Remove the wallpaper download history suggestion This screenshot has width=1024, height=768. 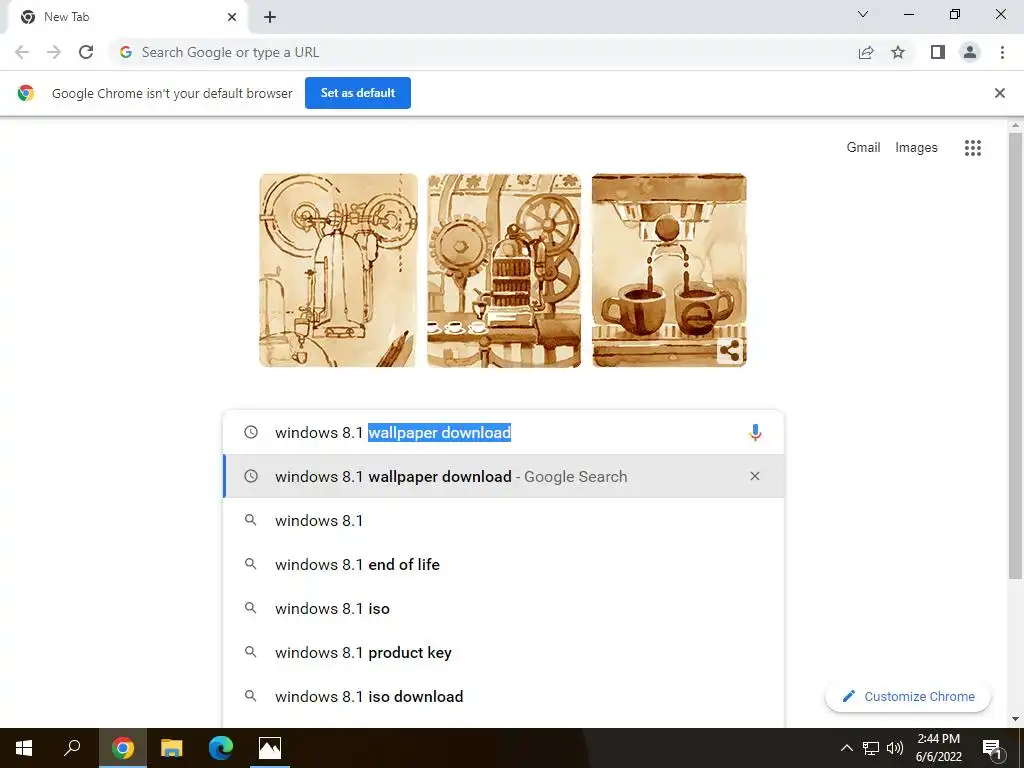[754, 476]
